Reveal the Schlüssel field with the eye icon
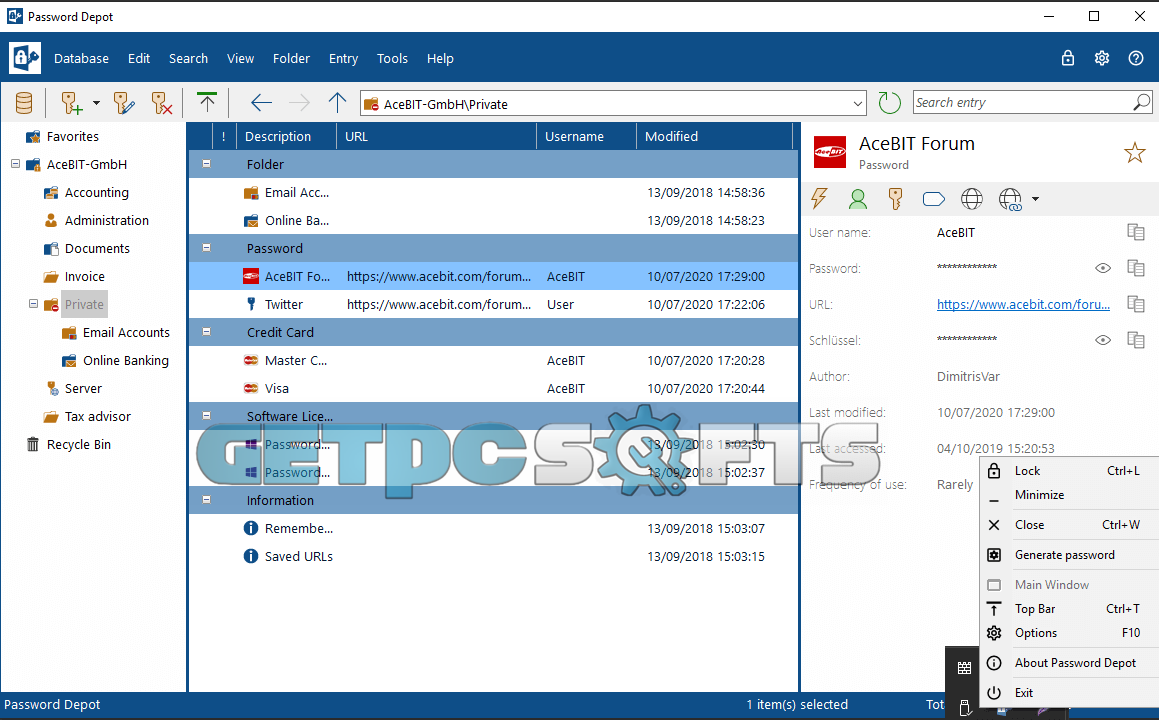 coord(1102,340)
